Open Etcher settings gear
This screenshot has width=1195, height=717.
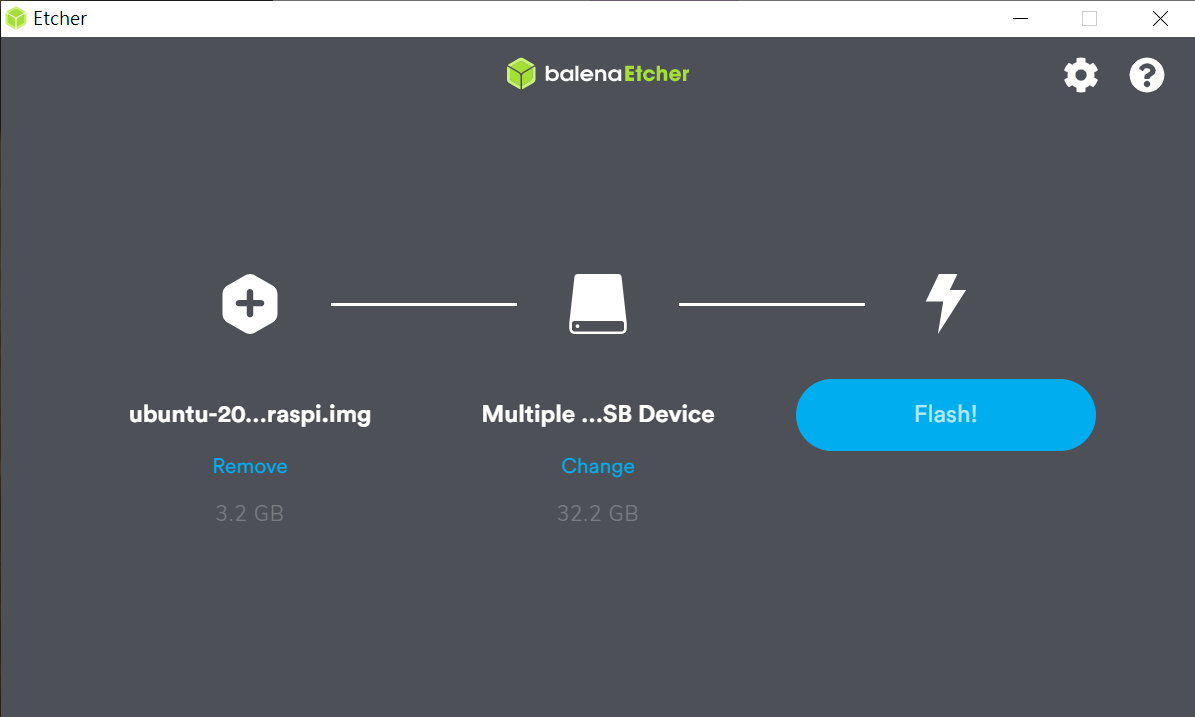1081,75
